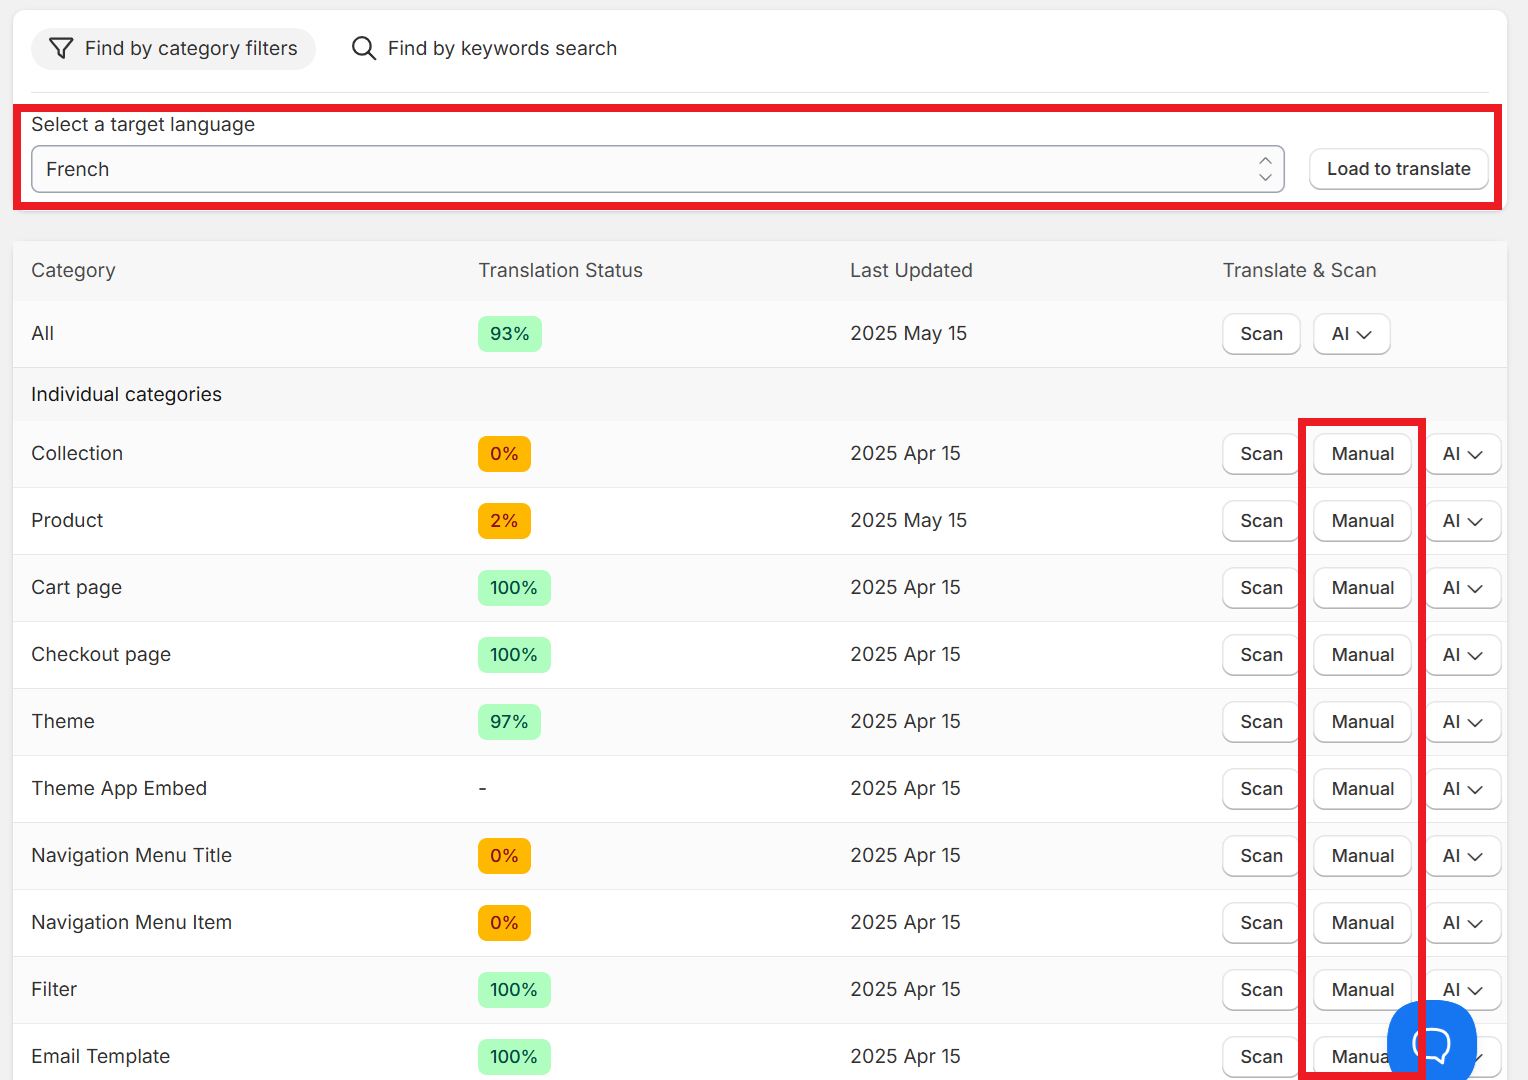Click the 2% status badge for Product
The width and height of the screenshot is (1528, 1080).
(x=504, y=521)
